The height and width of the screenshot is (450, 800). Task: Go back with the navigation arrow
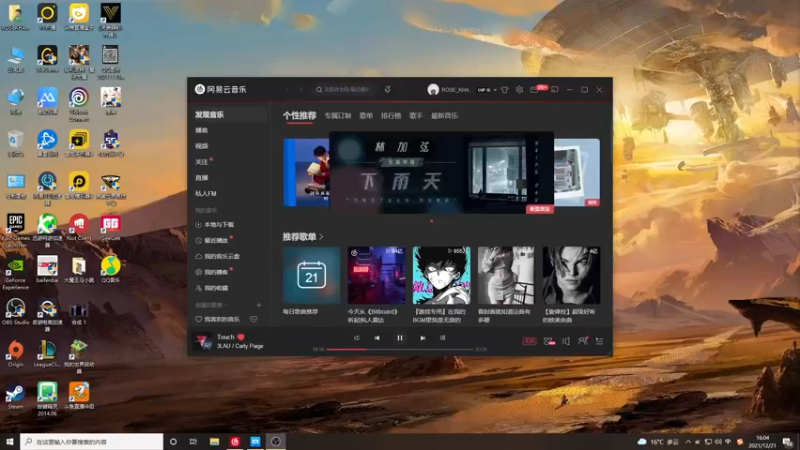pyautogui.click(x=287, y=89)
